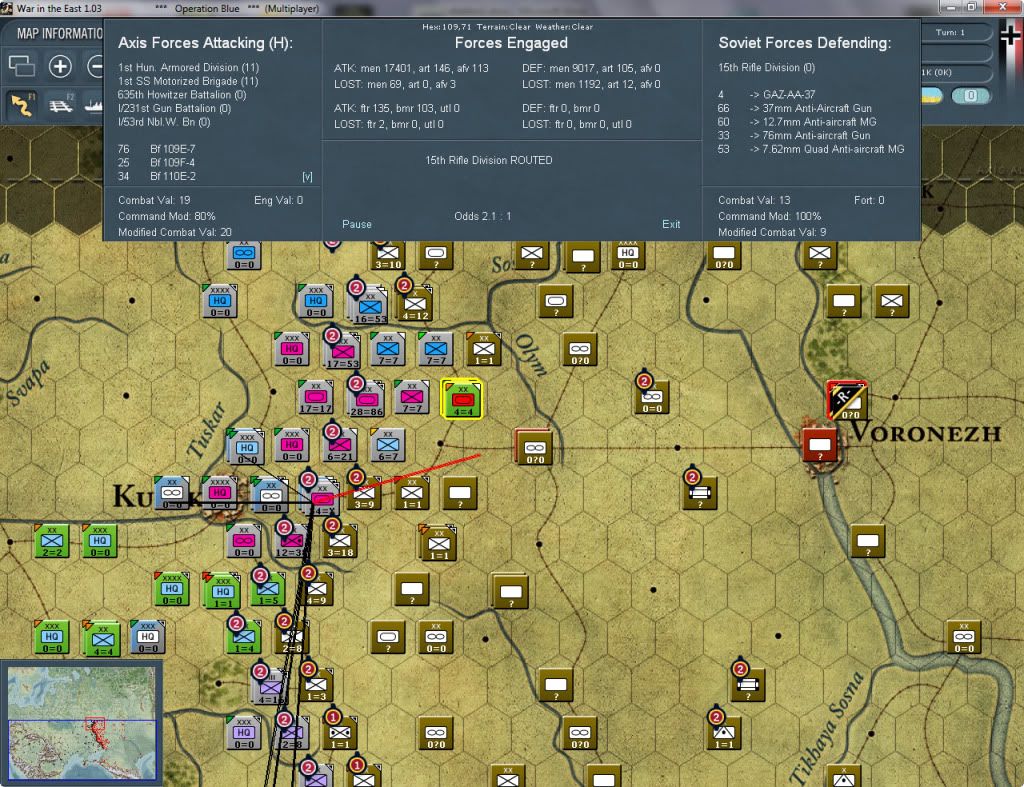This screenshot has height=787, width=1024.
Task: Click '1st Hun. Armored Division (11)' entry
Action: (189, 67)
